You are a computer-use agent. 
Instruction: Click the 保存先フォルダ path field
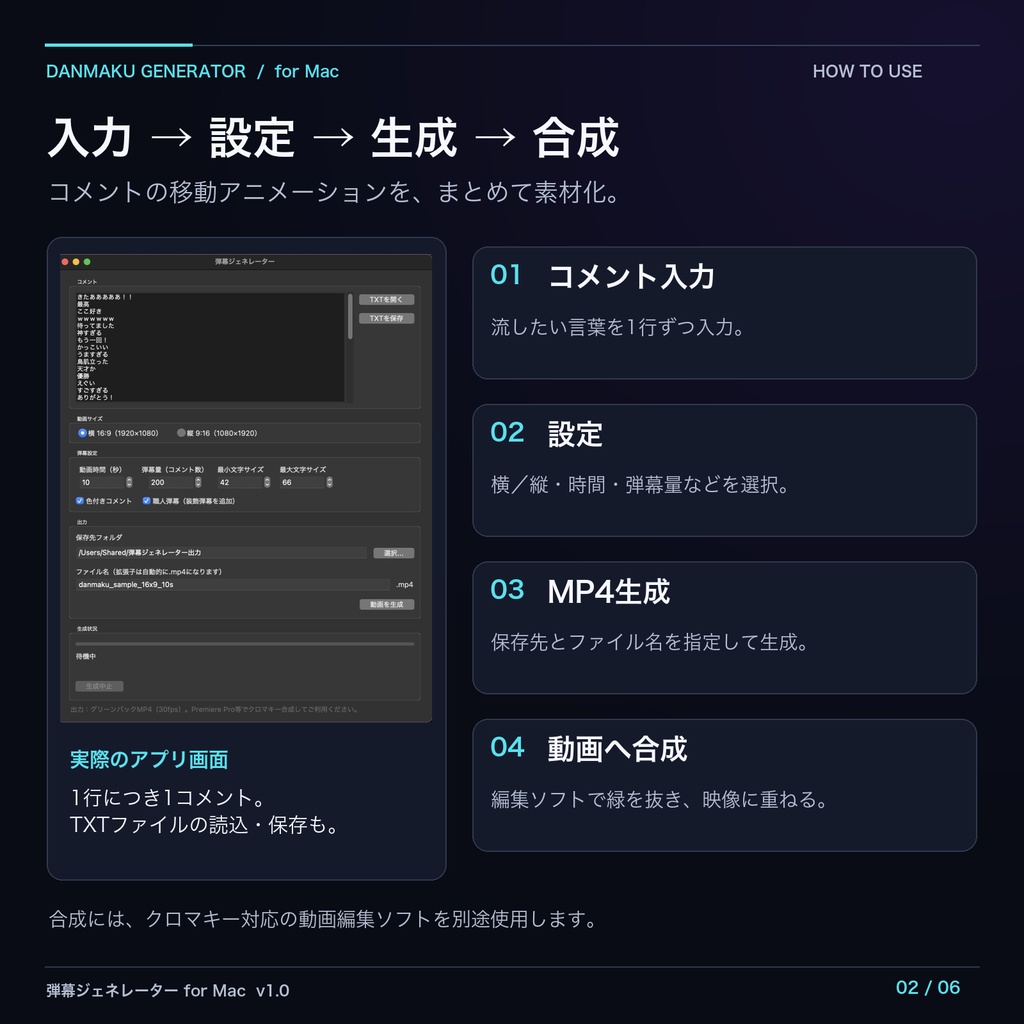[x=221, y=552]
